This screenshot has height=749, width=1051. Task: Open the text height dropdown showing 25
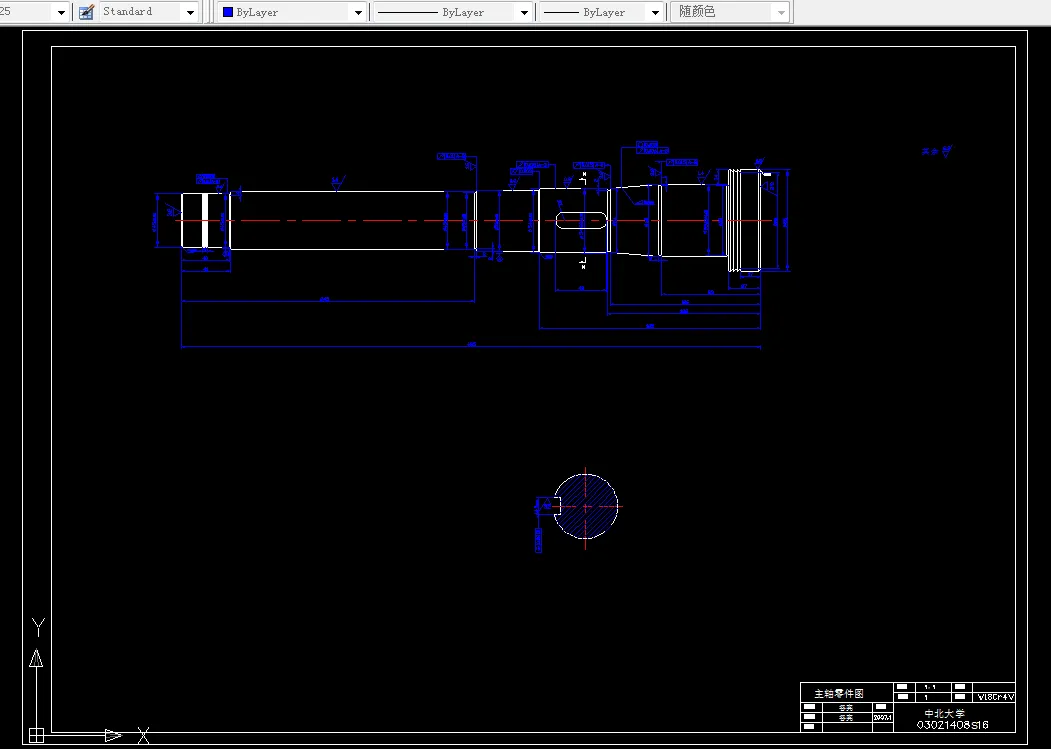pyautogui.click(x=62, y=12)
